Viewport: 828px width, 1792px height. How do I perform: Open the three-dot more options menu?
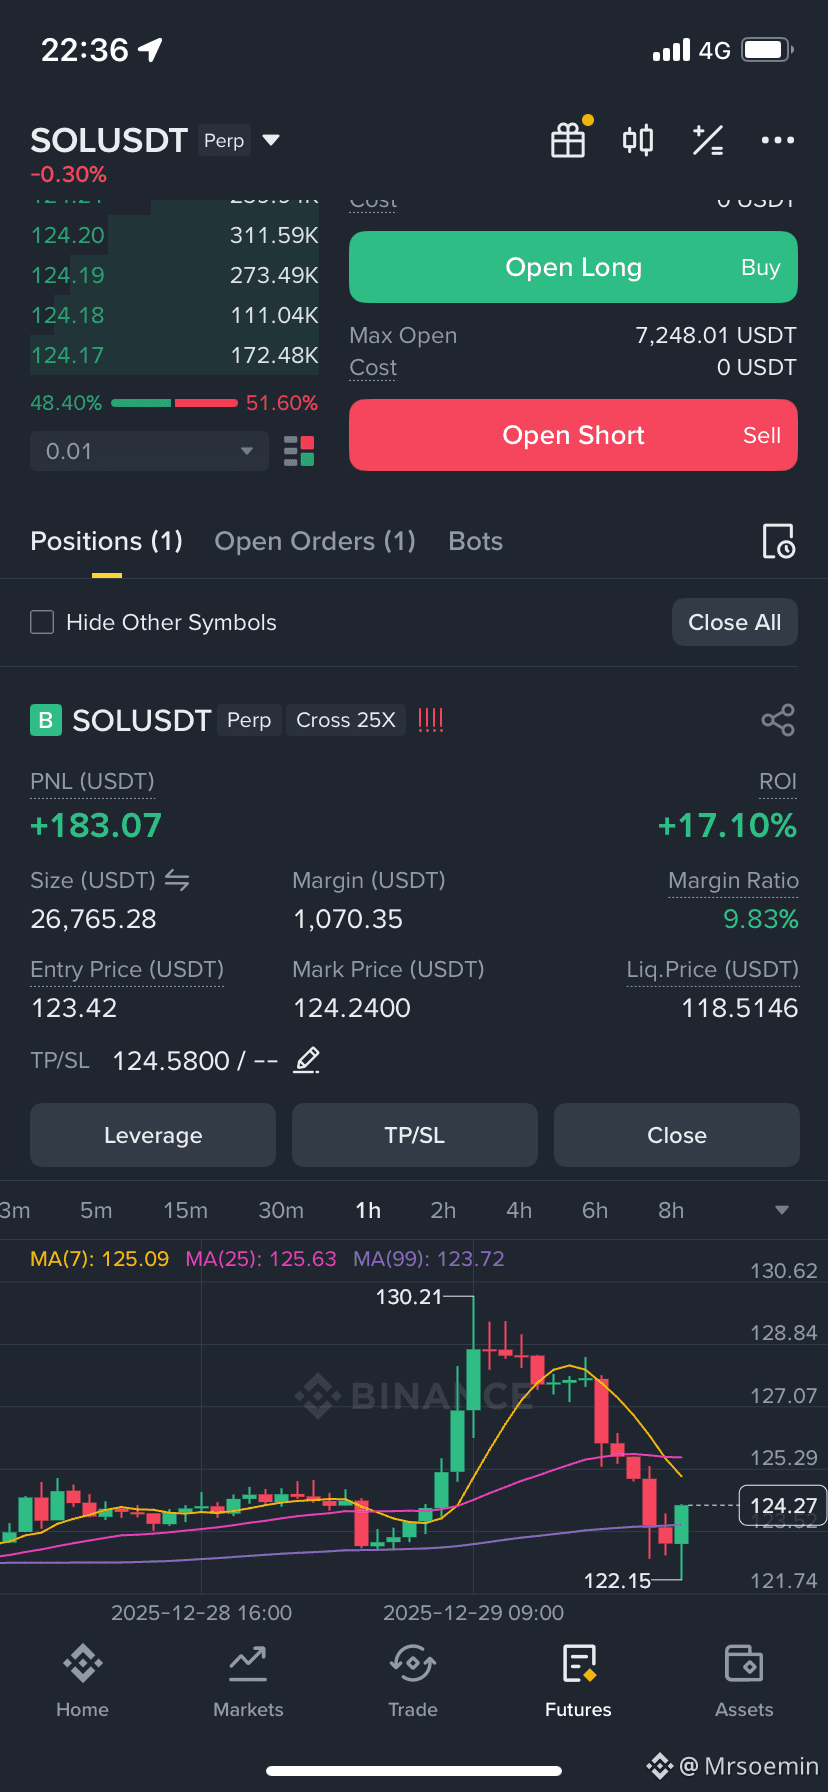(x=777, y=140)
